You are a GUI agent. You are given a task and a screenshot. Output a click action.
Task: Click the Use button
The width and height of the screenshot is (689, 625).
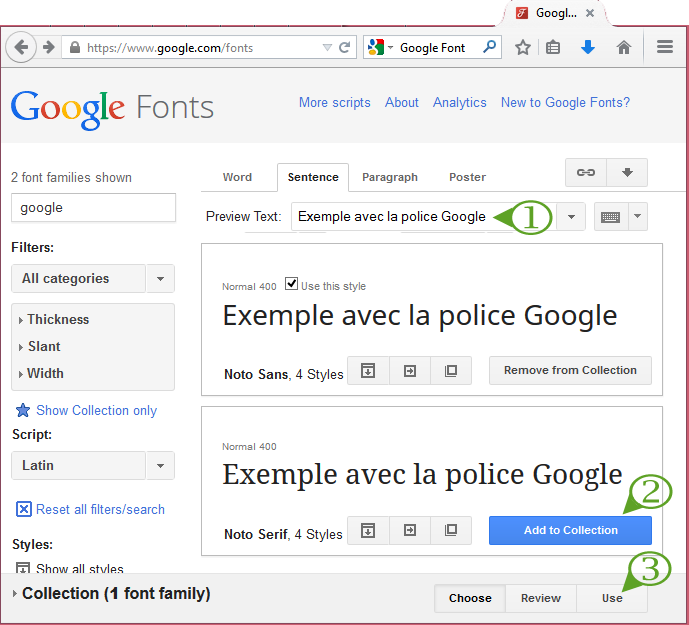(612, 598)
